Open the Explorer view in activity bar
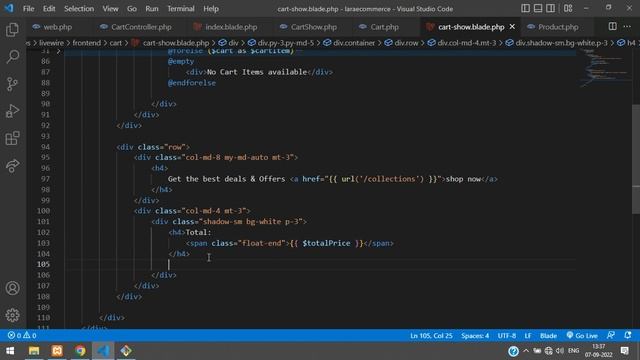Viewport: 640px width, 360px height. coord(13,29)
